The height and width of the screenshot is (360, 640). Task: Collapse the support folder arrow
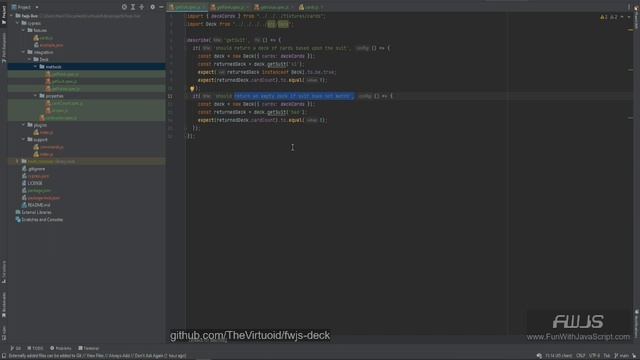tap(23, 140)
